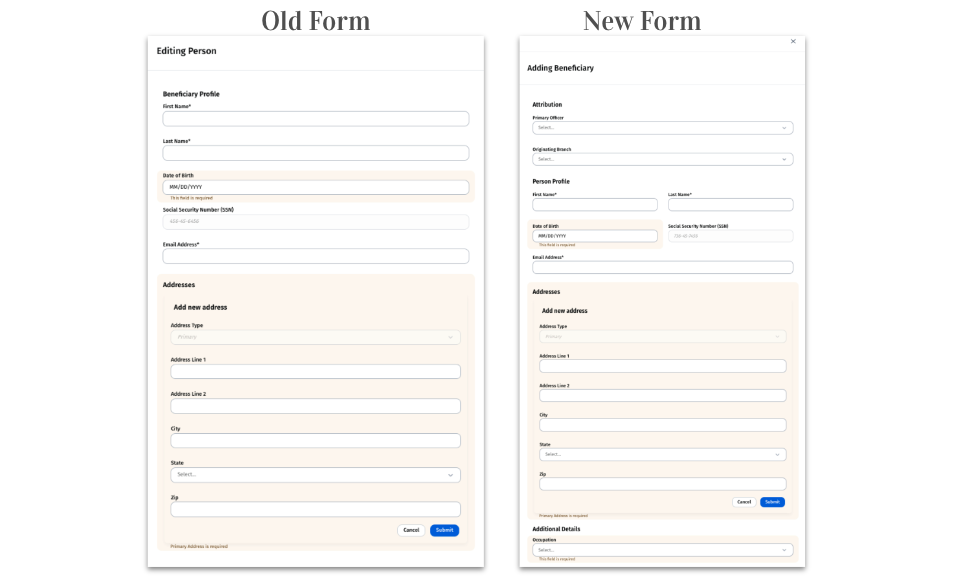Expand the Originating Branch dropdown
The image size is (963, 582).
coord(662,159)
